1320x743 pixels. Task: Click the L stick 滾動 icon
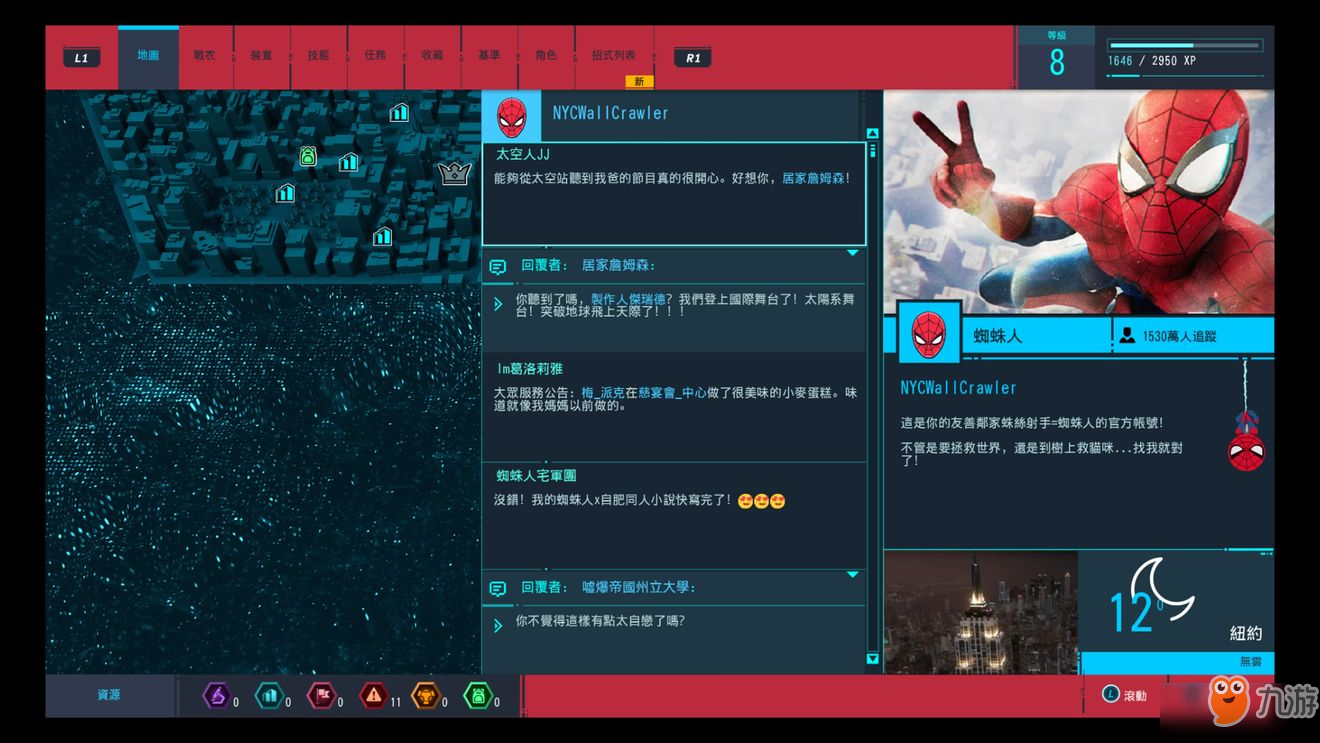[1110, 694]
